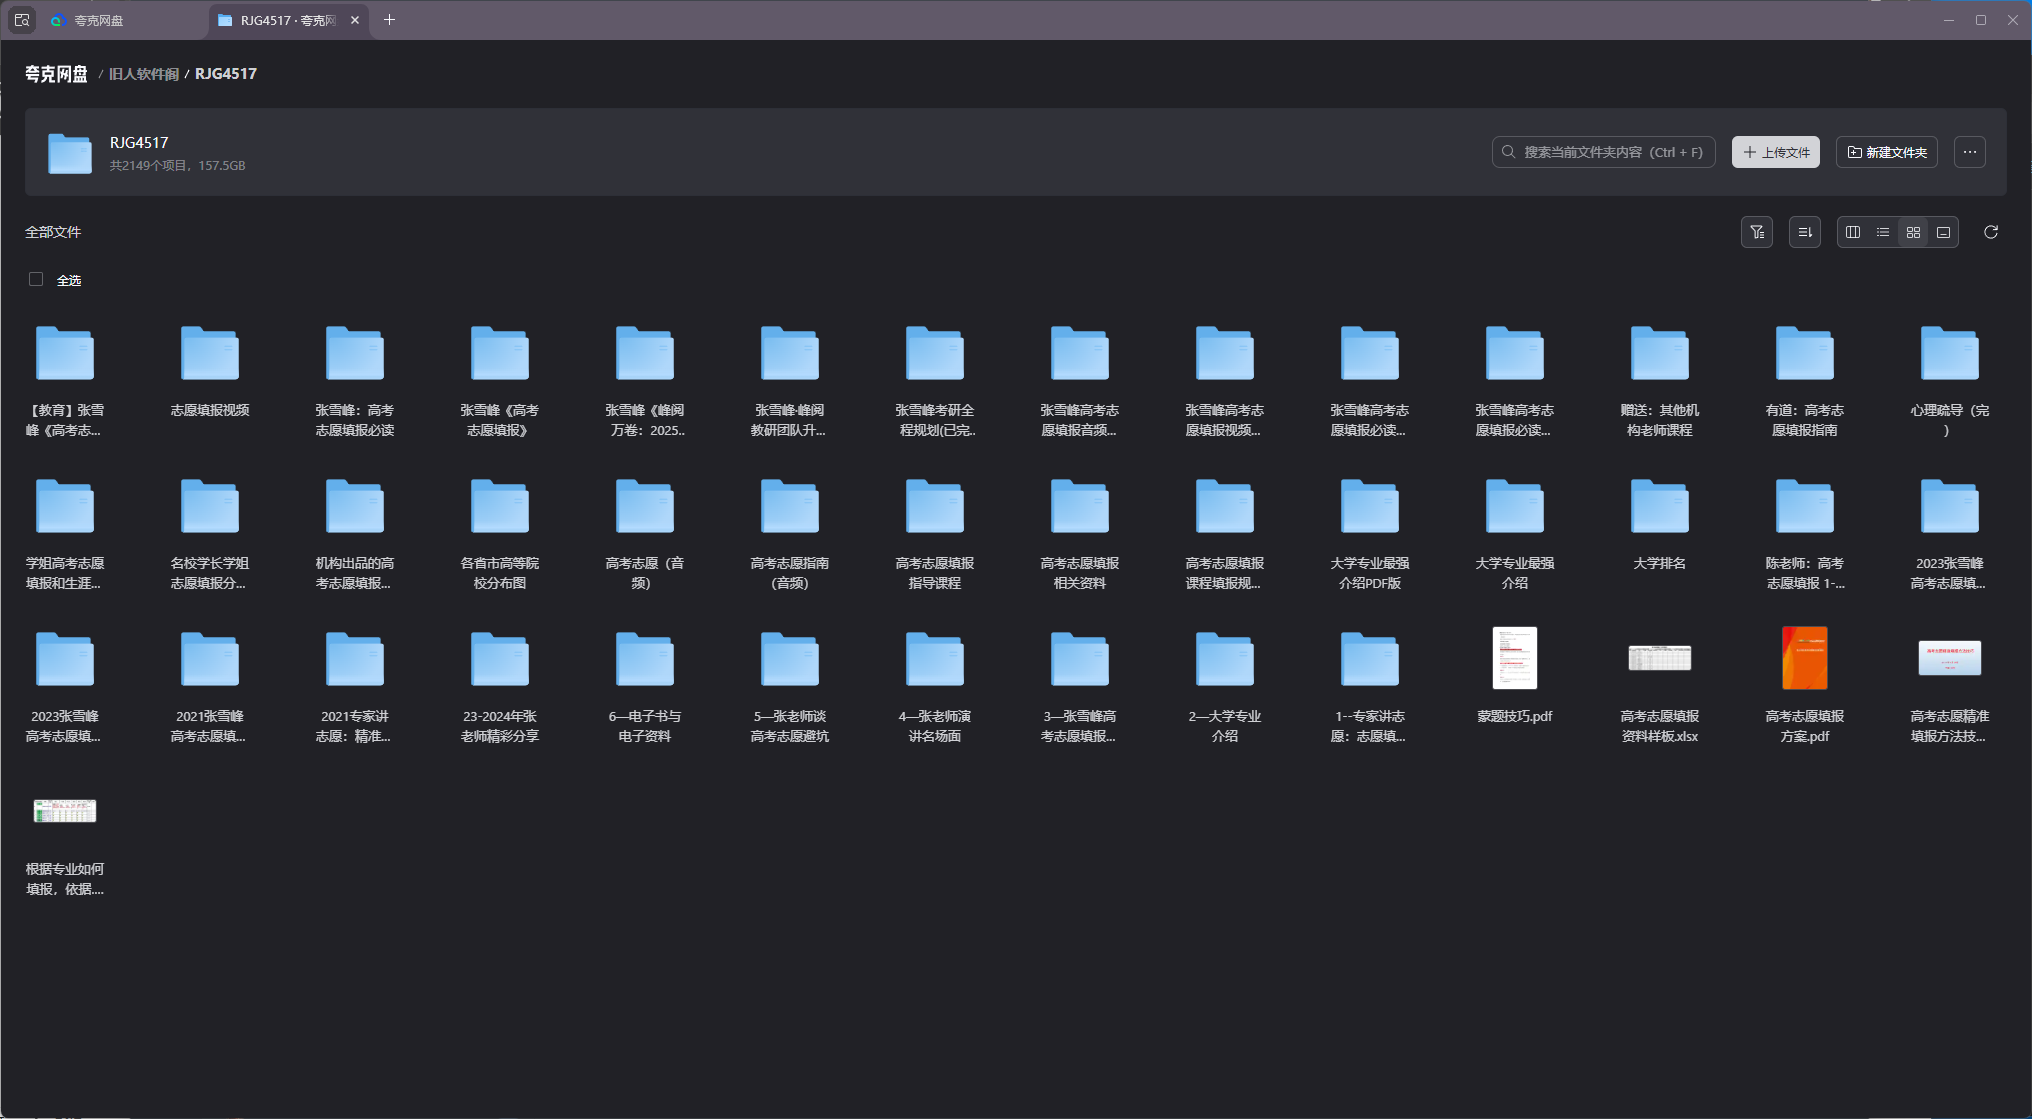Open the 蒙题技巧.pdf file thumbnail
Image resolution: width=2032 pixels, height=1119 pixels.
(1514, 658)
